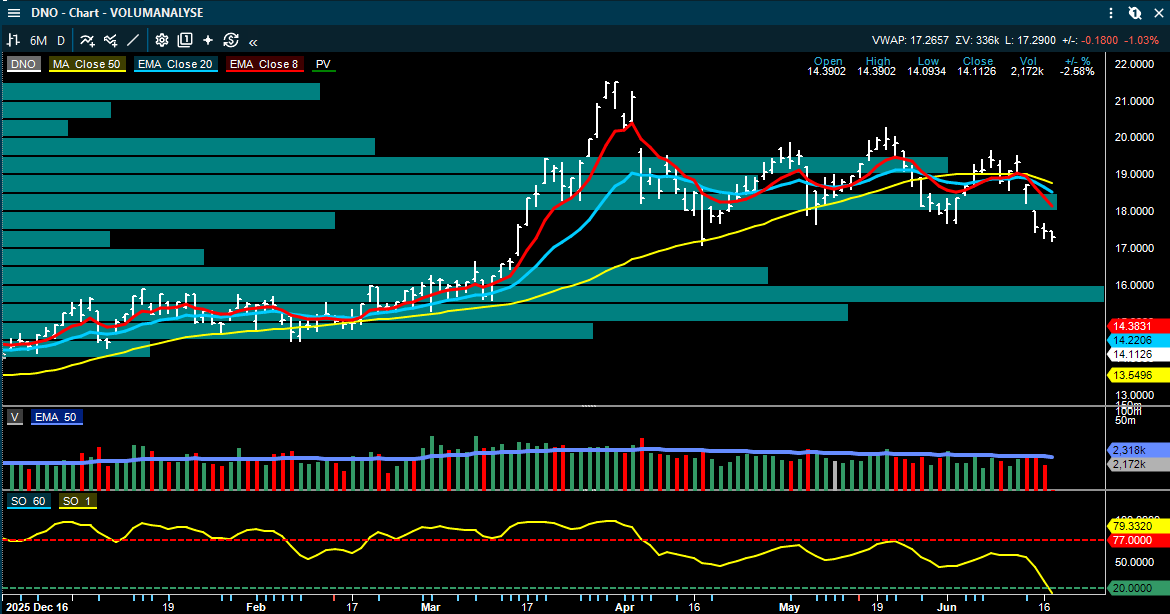The width and height of the screenshot is (1170, 614).
Task: Click the 22.0000 price axis label
Action: tap(1133, 64)
